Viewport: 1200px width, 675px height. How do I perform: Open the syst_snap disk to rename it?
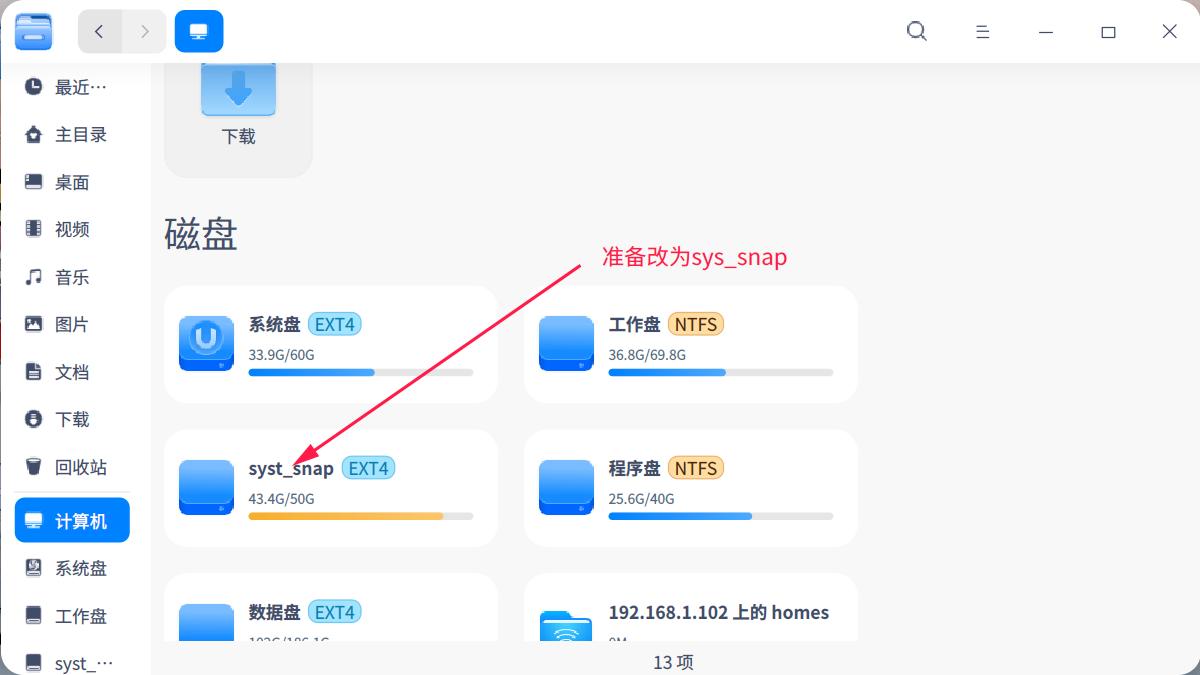(x=330, y=487)
